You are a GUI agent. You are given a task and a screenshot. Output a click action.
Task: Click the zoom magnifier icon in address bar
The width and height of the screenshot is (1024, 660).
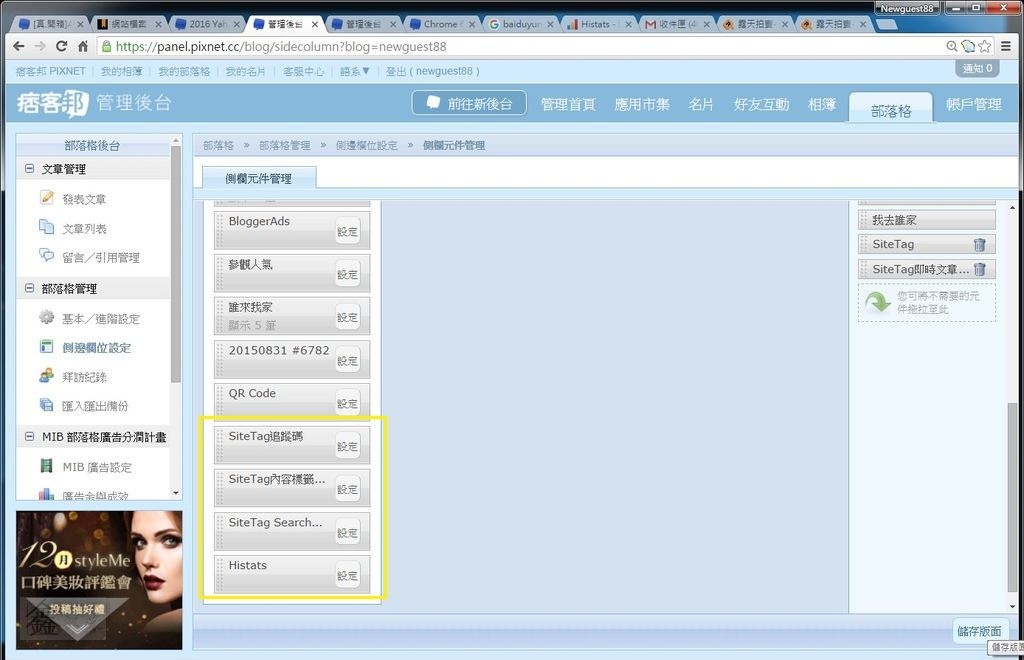point(952,46)
